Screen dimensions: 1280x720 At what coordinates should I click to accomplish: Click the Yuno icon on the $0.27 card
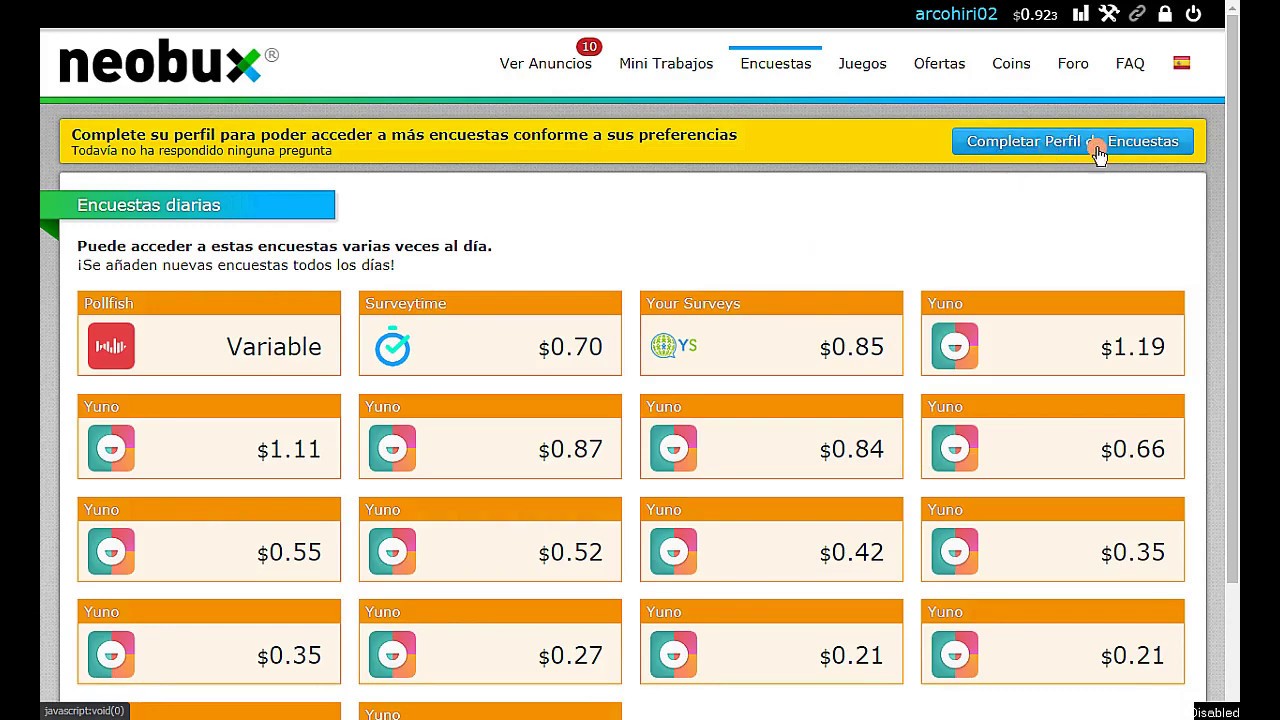tap(392, 655)
